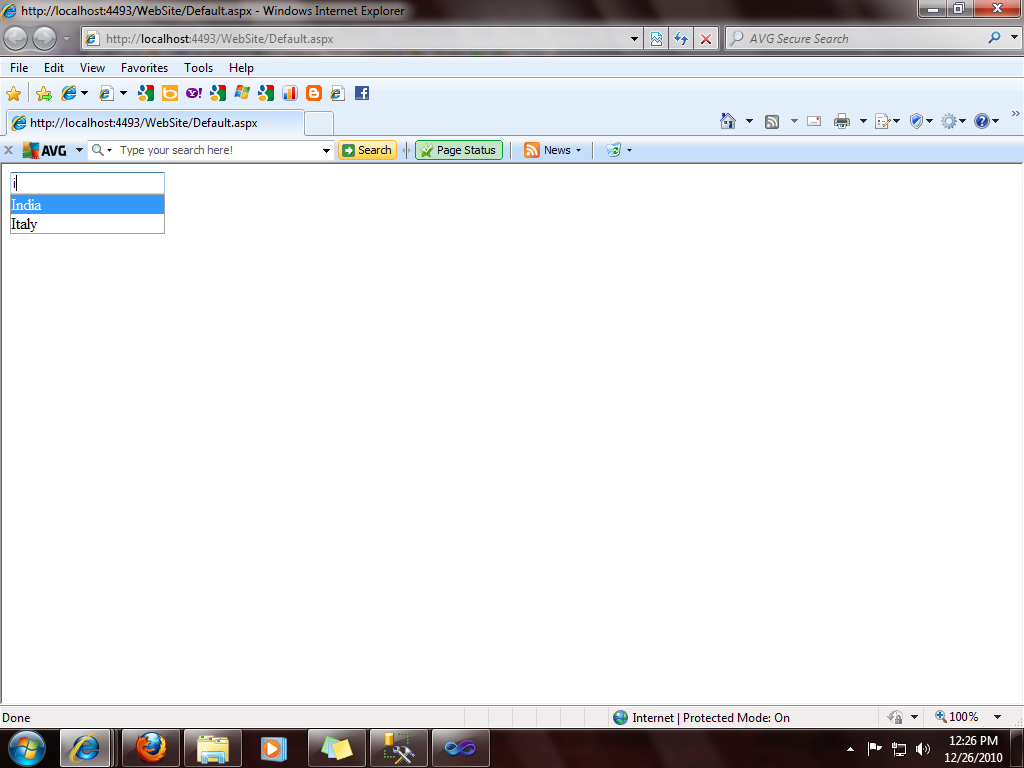Open the File menu
1024x768 pixels.
pos(19,68)
